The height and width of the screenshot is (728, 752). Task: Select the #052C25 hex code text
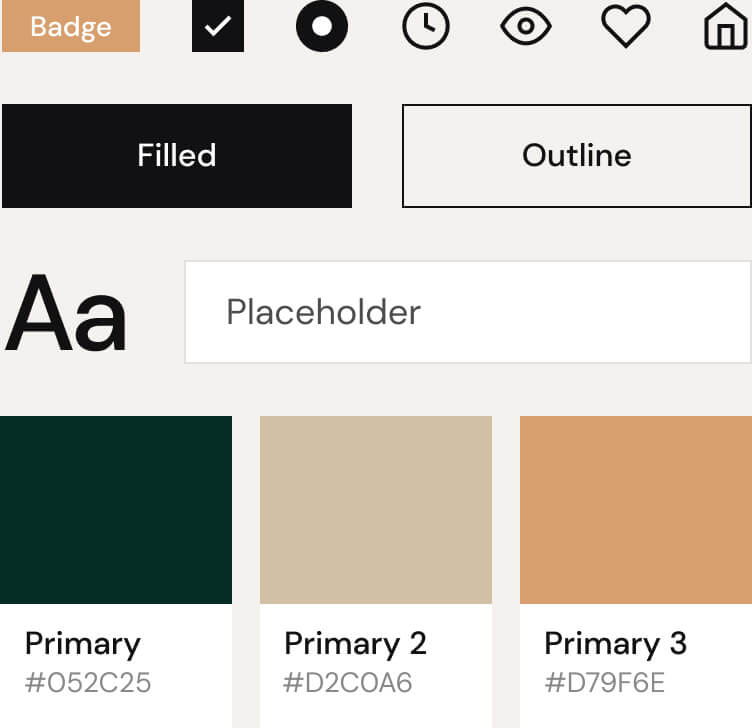tap(88, 683)
